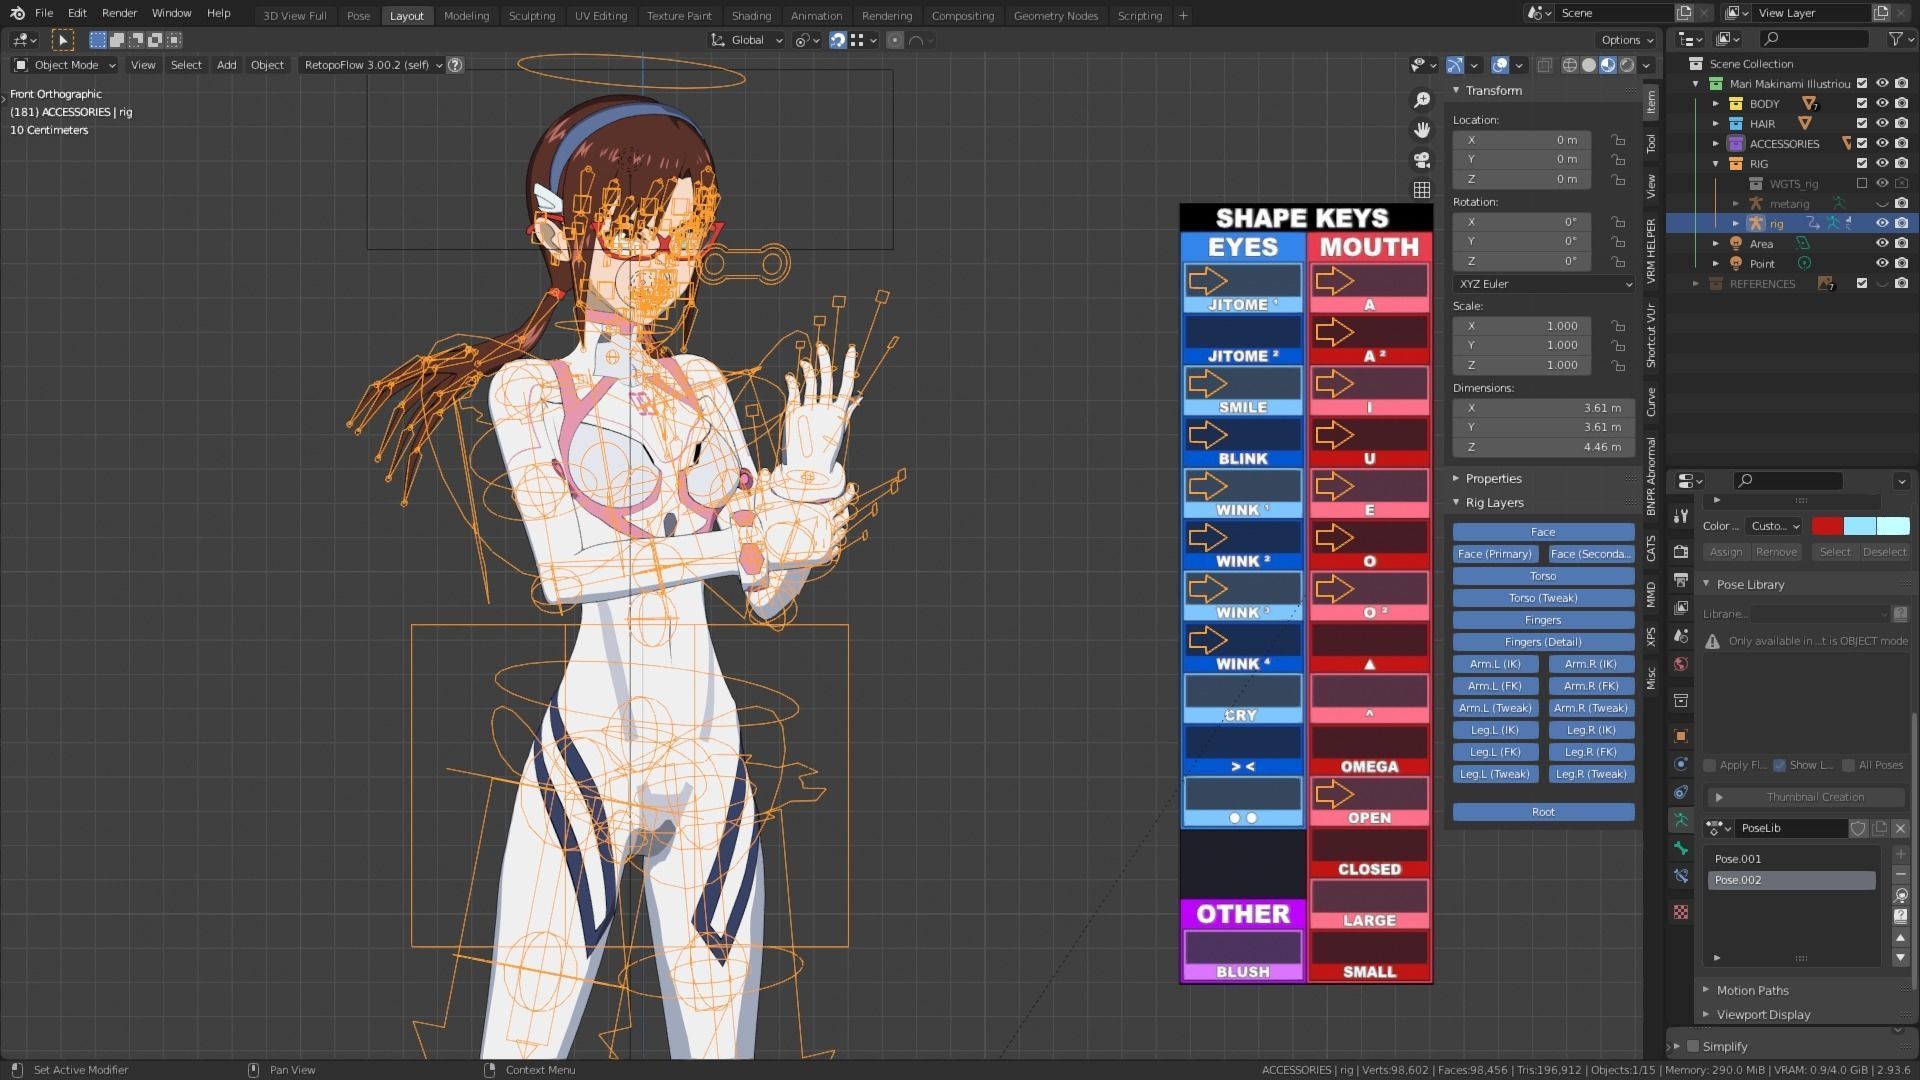Screen dimensions: 1920x1080
Task: Toggle Show L... checkbox in Pose Library
Action: pyautogui.click(x=1779, y=765)
